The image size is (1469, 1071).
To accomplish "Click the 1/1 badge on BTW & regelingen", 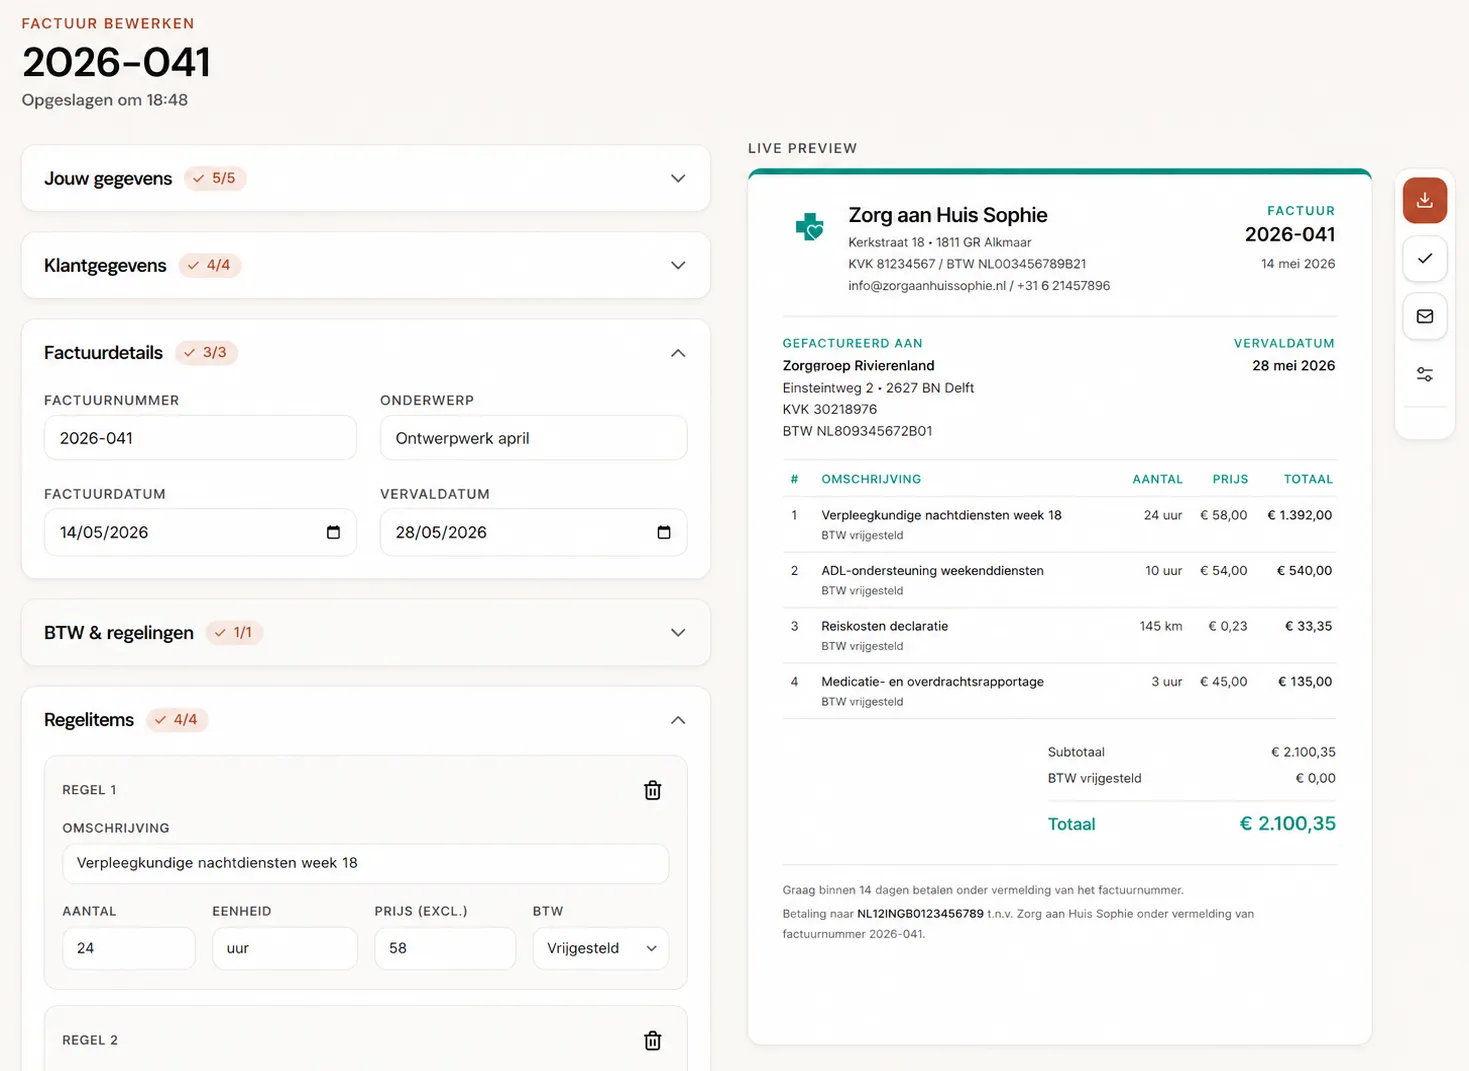I will click(x=234, y=632).
